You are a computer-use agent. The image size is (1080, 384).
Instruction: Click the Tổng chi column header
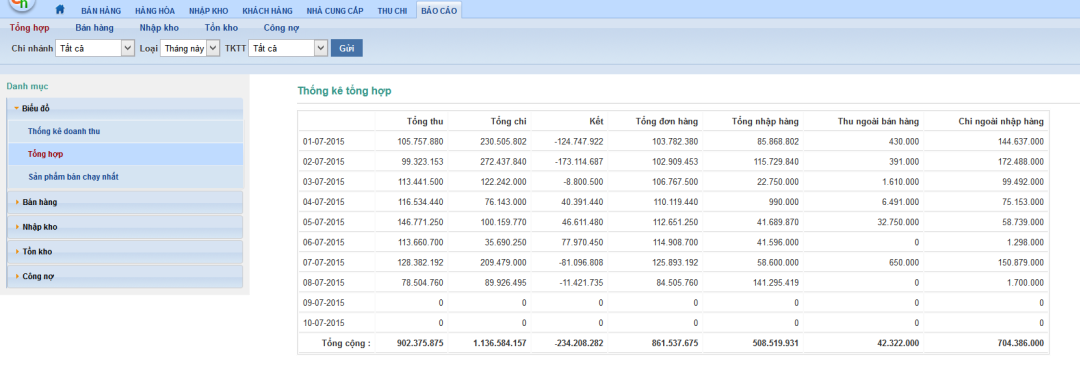click(x=508, y=121)
